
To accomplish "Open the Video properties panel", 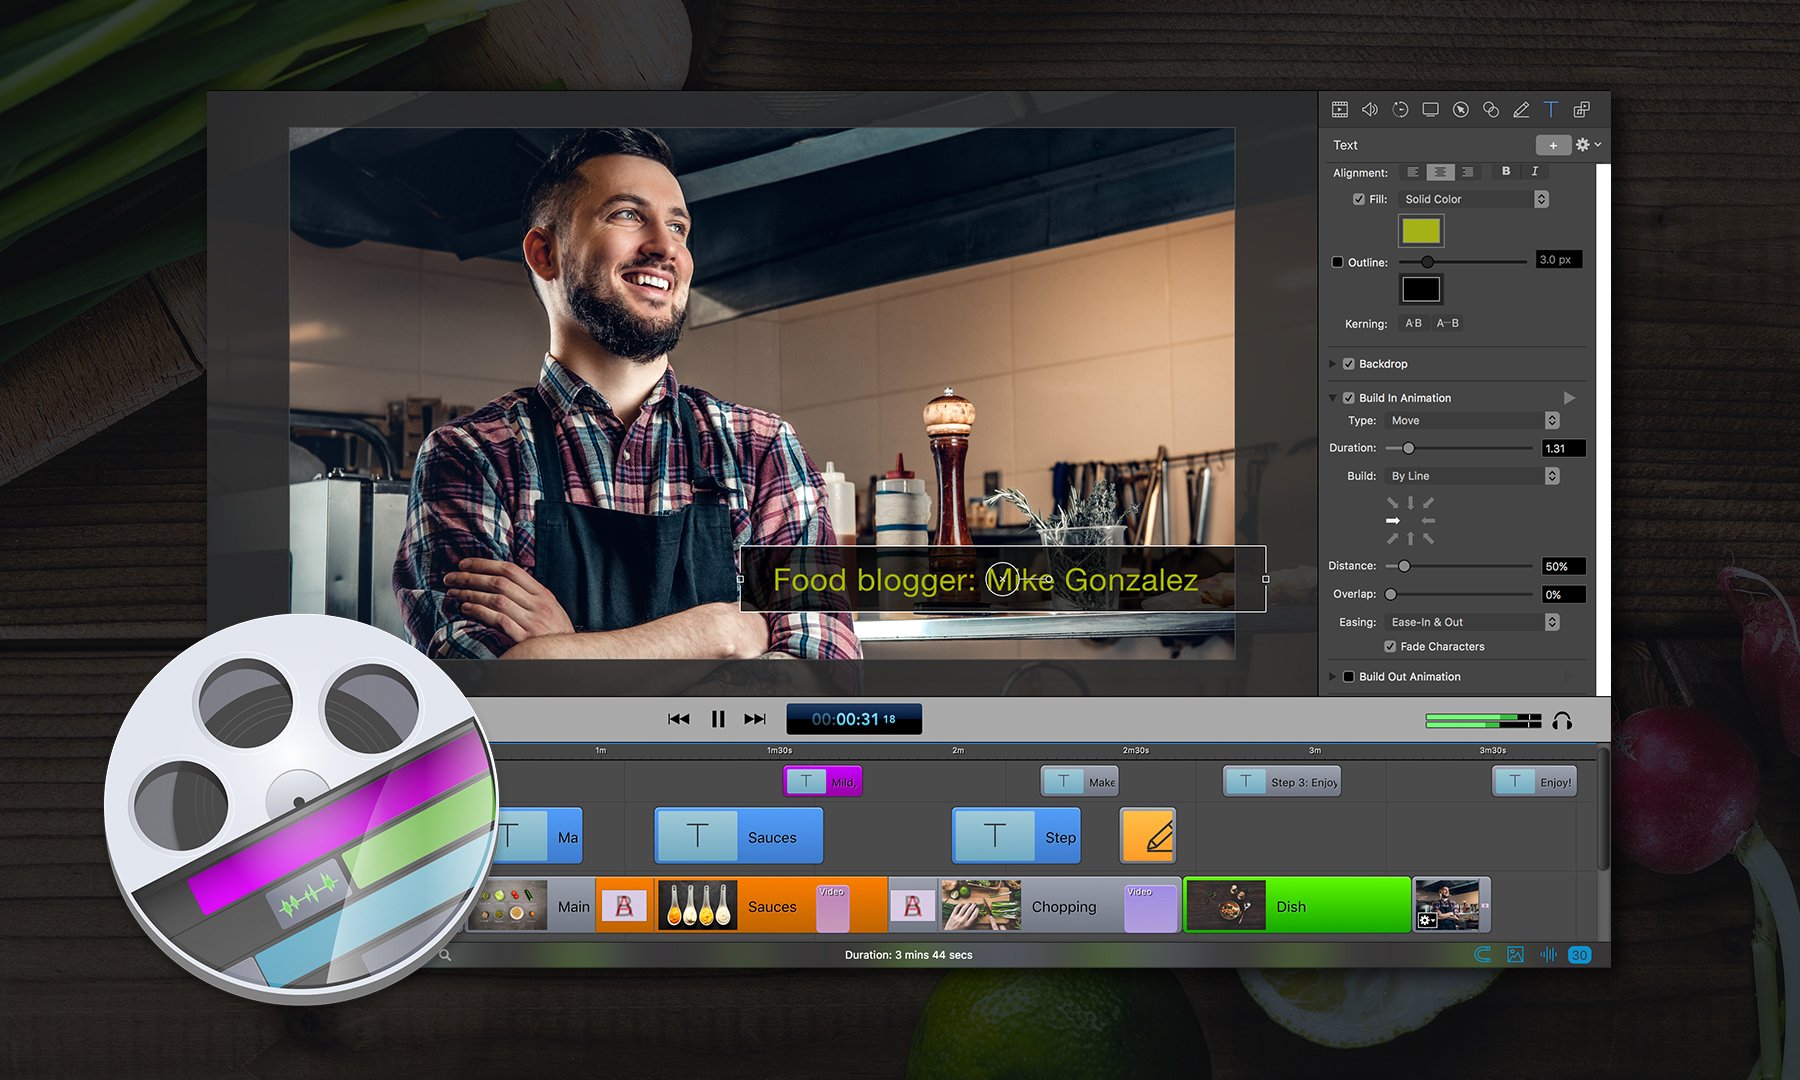I will [x=1340, y=110].
